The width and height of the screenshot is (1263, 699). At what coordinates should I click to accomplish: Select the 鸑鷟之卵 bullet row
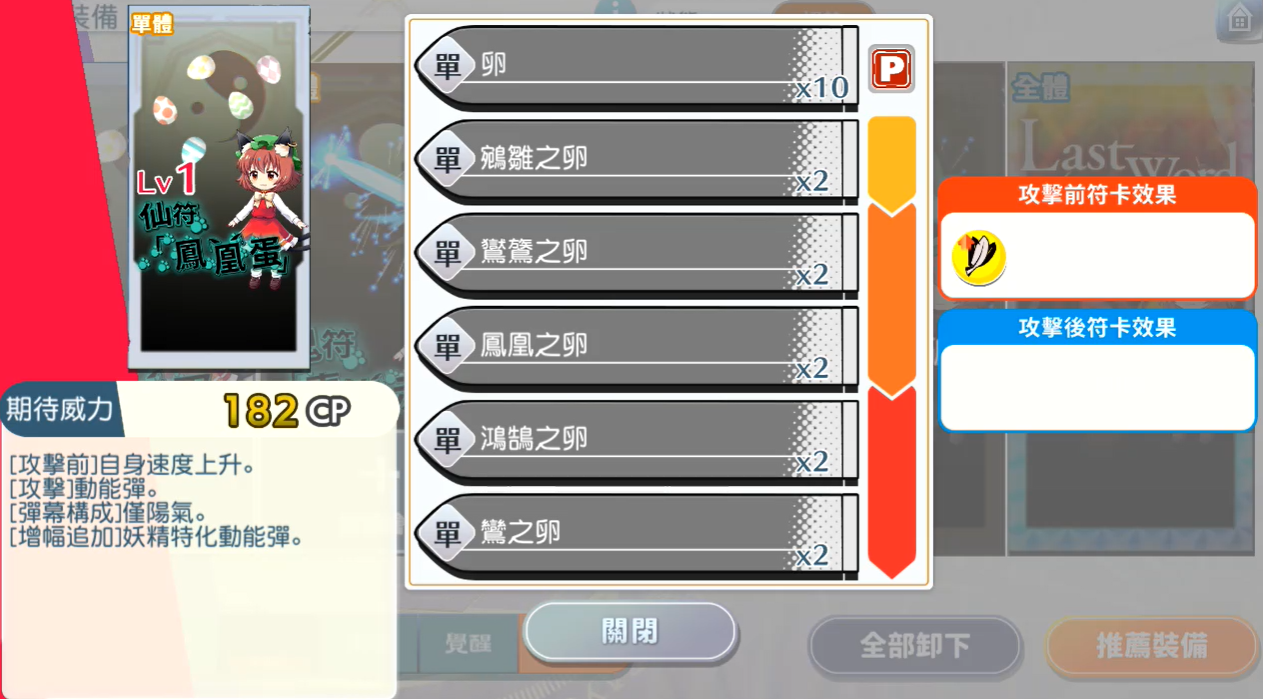point(637,254)
